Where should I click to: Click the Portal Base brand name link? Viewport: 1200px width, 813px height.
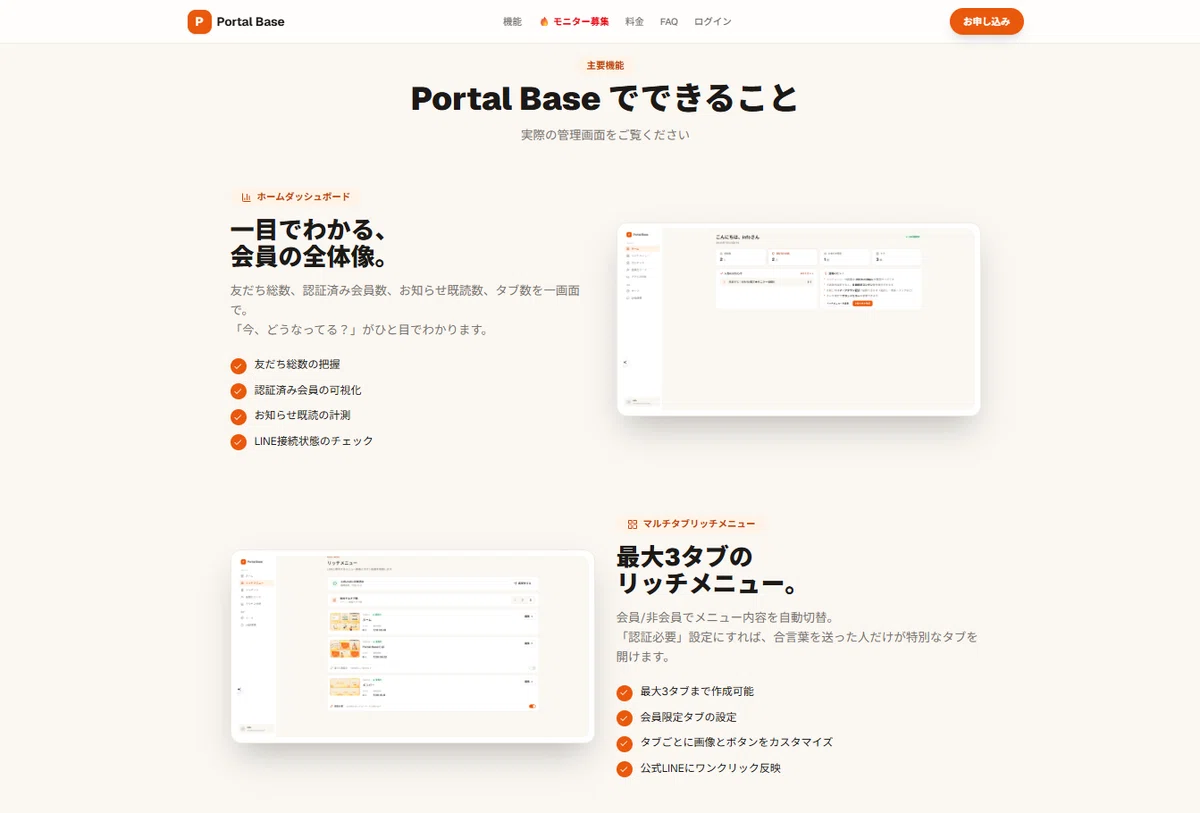[250, 21]
